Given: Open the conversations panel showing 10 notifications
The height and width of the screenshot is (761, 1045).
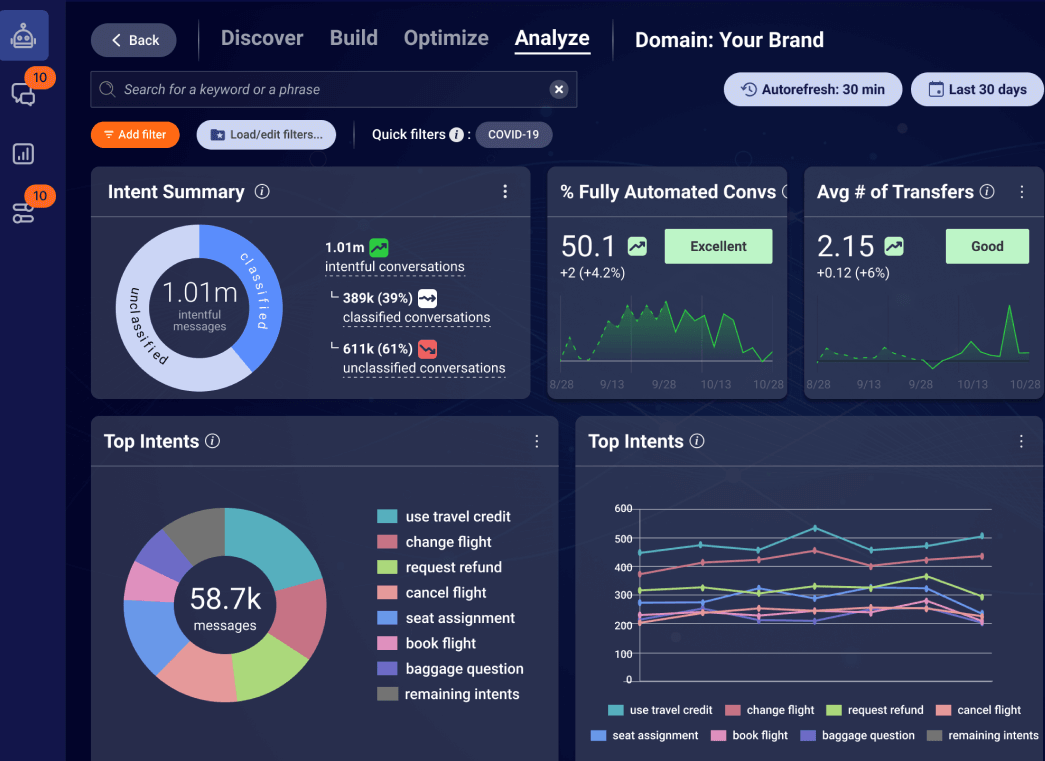Looking at the screenshot, I should [24, 92].
